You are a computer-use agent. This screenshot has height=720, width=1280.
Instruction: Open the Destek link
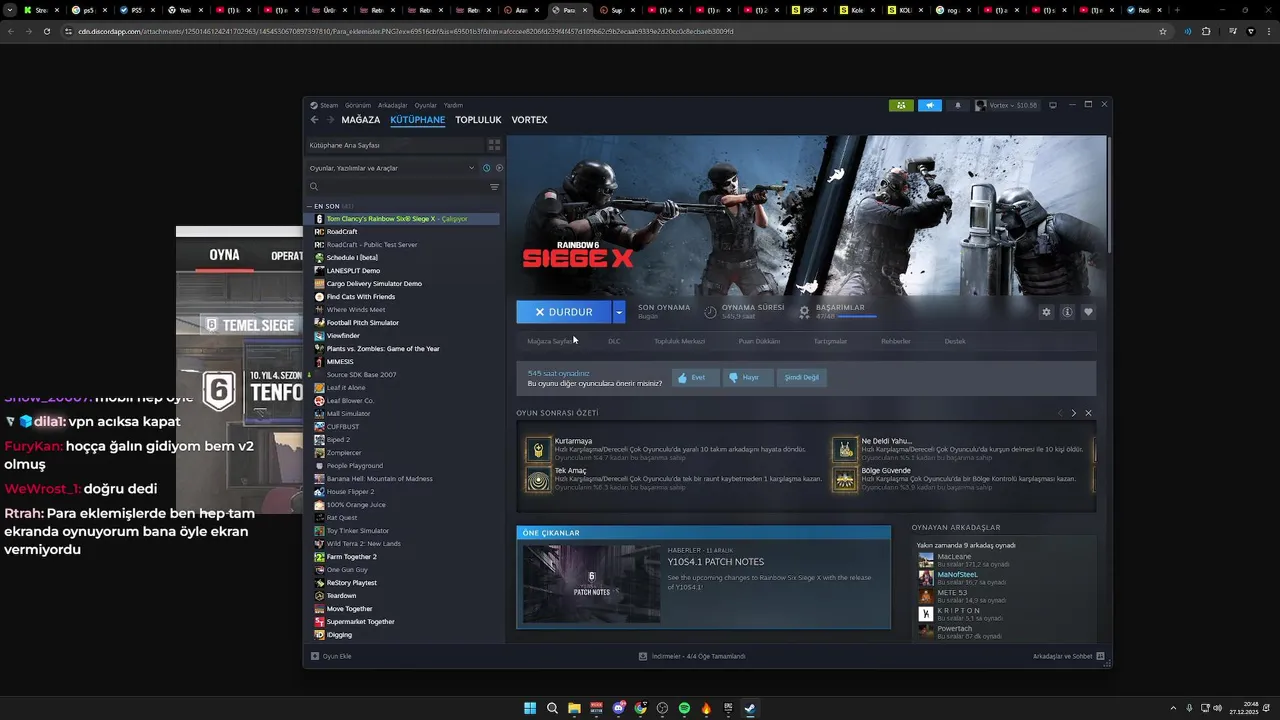point(955,341)
